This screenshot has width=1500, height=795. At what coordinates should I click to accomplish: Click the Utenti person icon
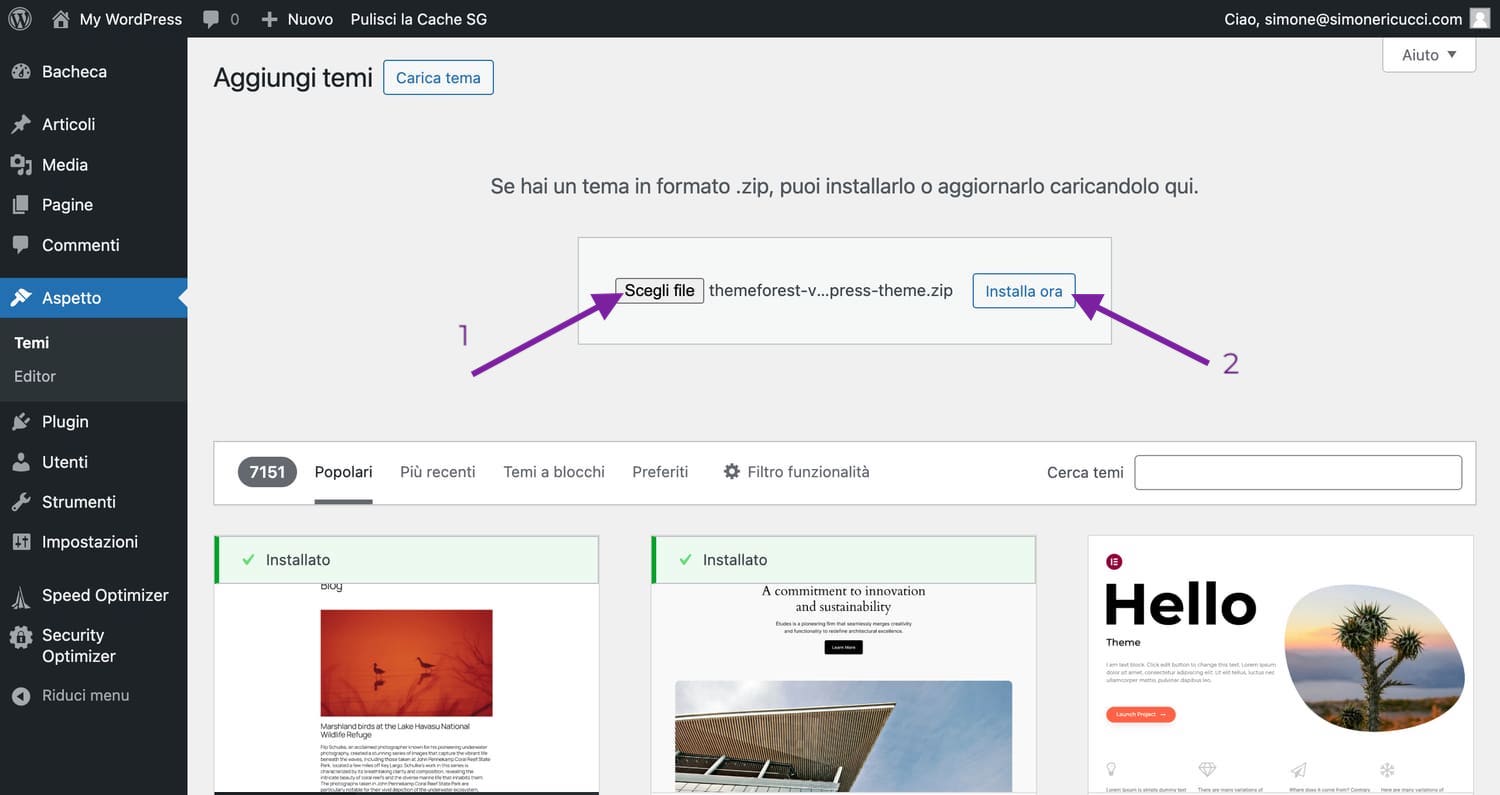21,462
